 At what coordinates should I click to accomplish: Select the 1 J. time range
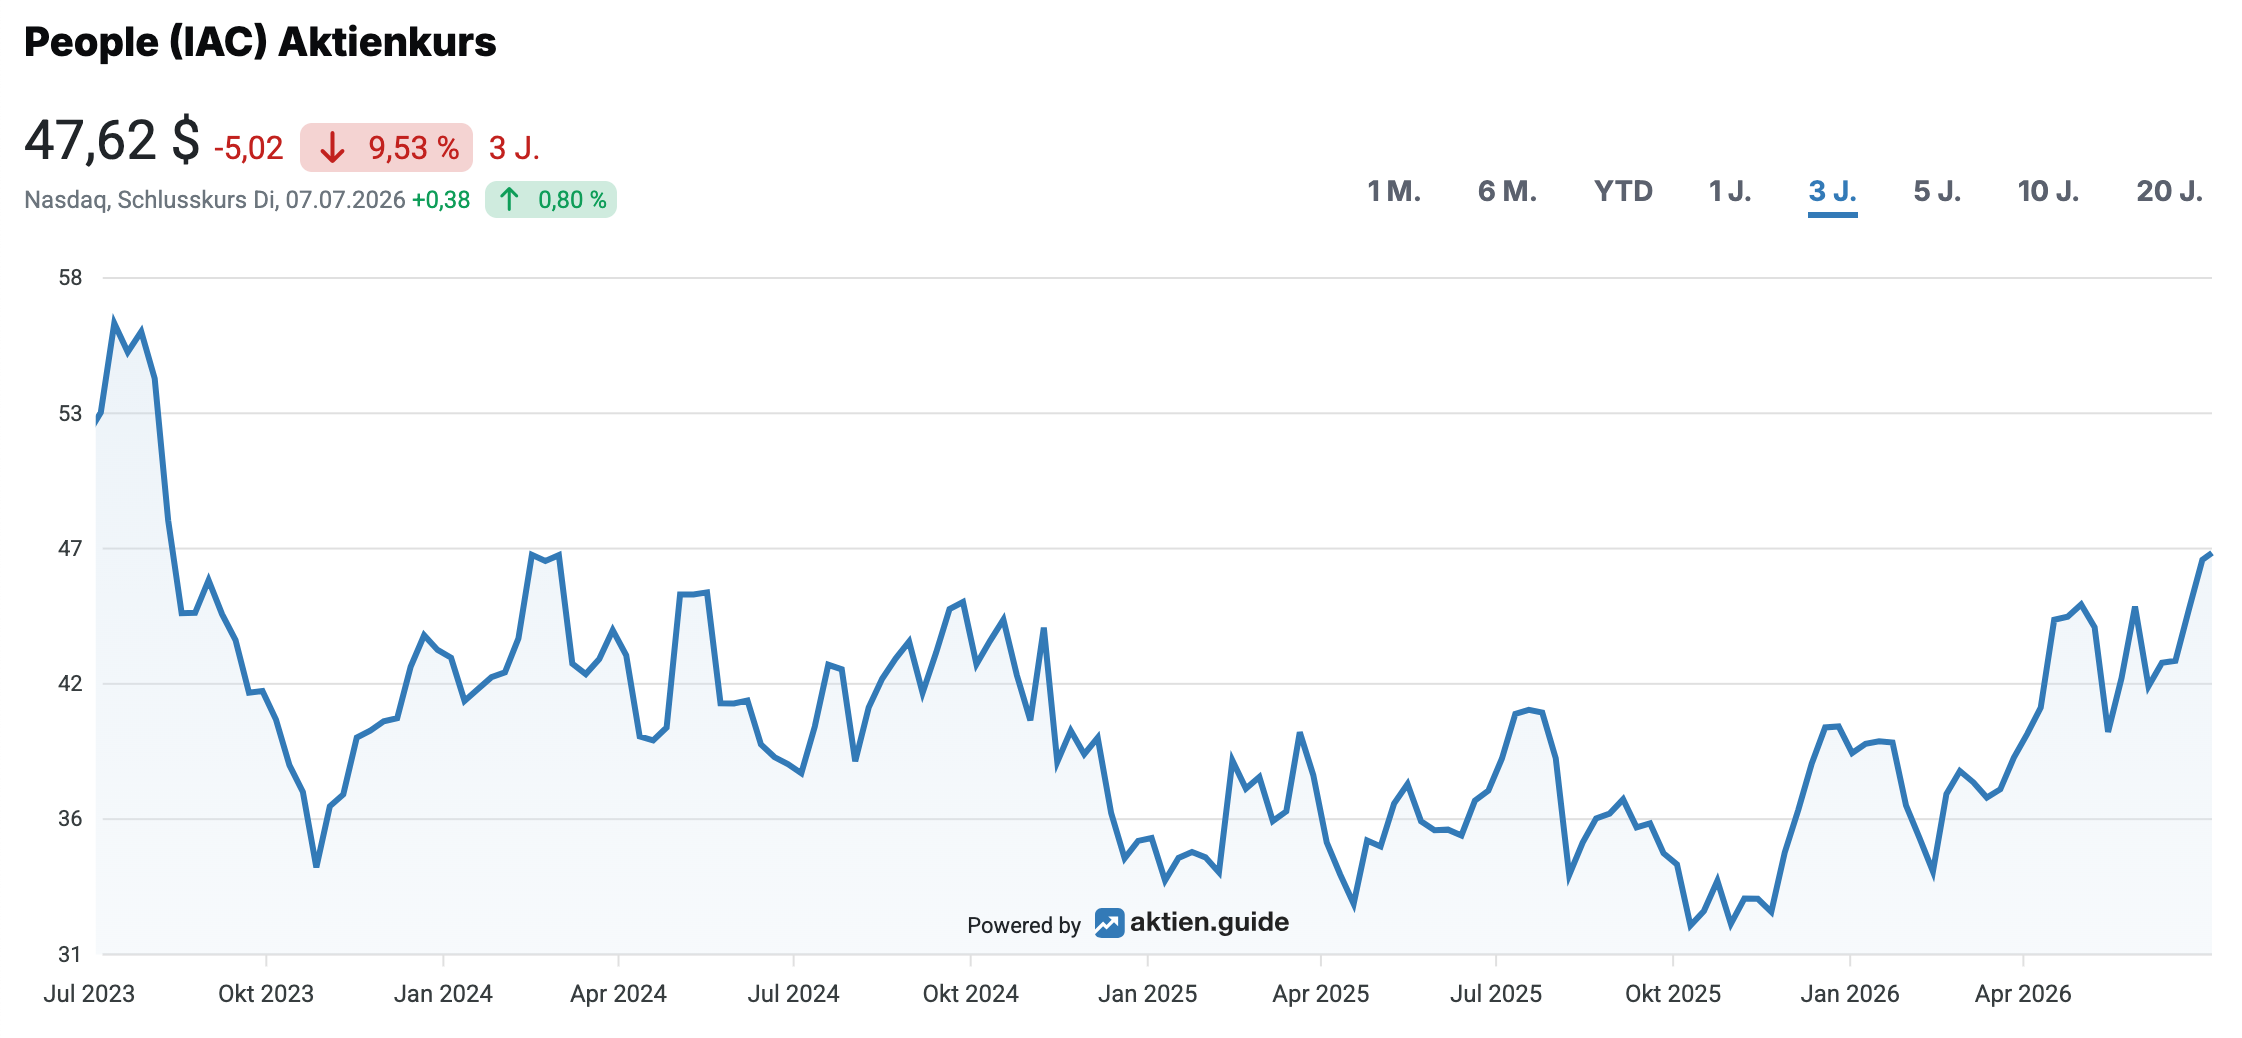click(x=1730, y=191)
